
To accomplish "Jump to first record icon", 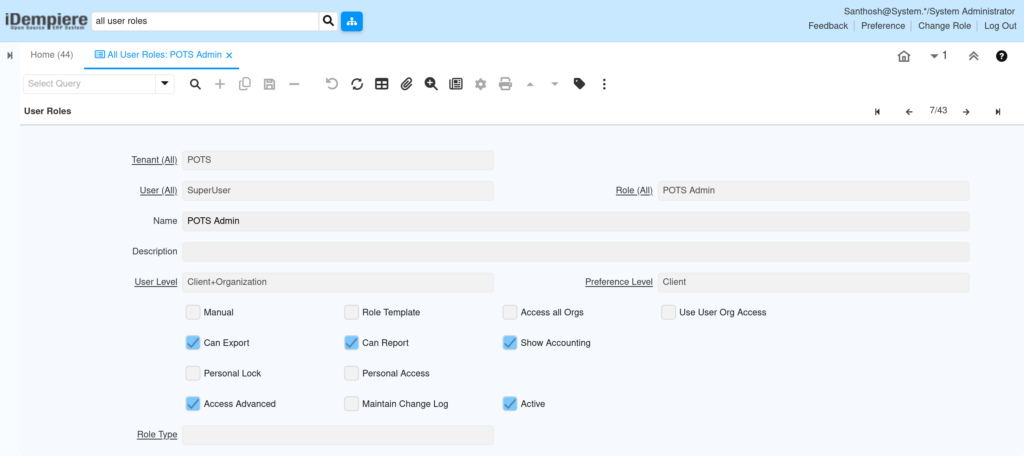I will [877, 112].
